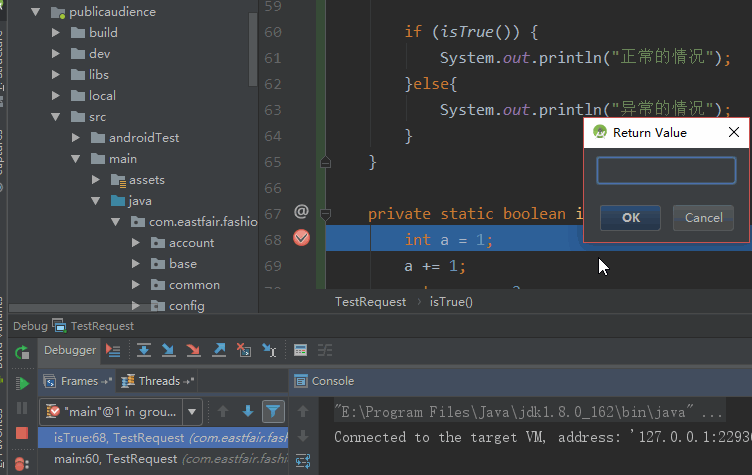Click code line 'a += 1;'
The image size is (752, 475).
435,266
